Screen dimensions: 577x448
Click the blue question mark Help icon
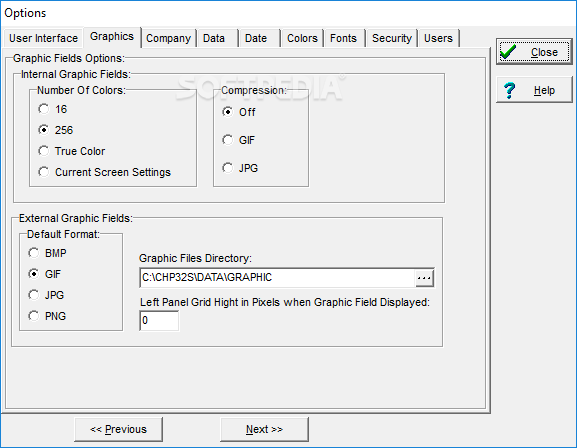509,90
